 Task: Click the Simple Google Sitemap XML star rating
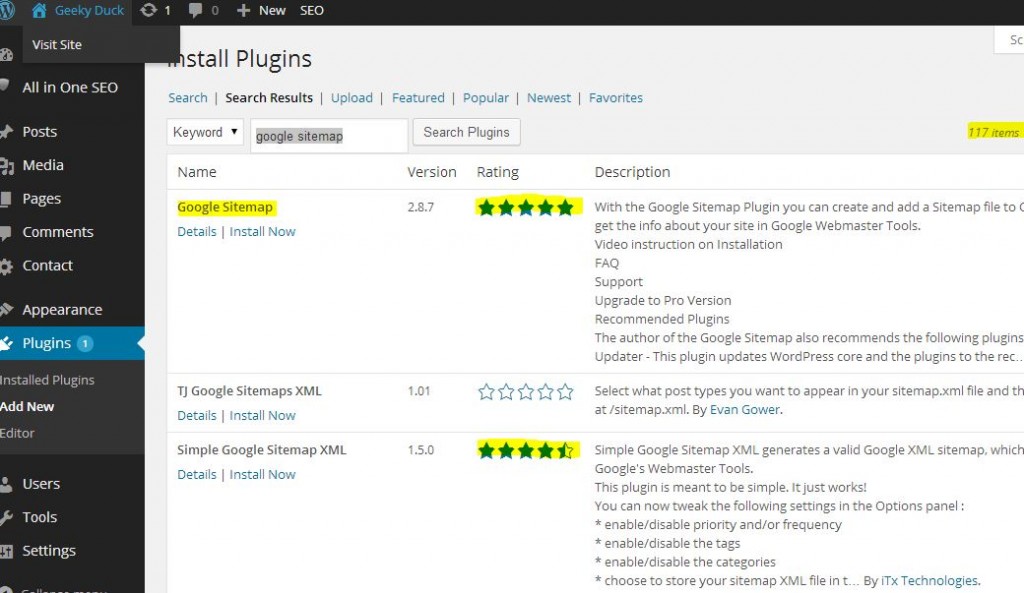tap(526, 451)
